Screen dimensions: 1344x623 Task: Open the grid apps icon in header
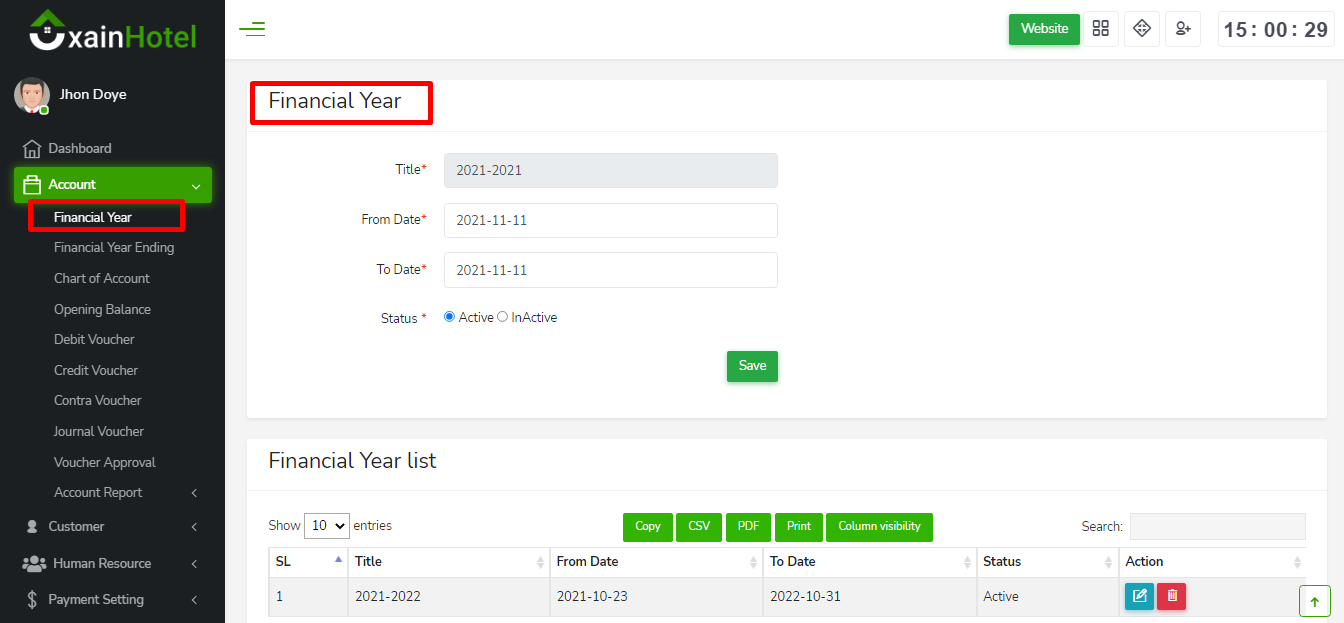pos(1100,29)
